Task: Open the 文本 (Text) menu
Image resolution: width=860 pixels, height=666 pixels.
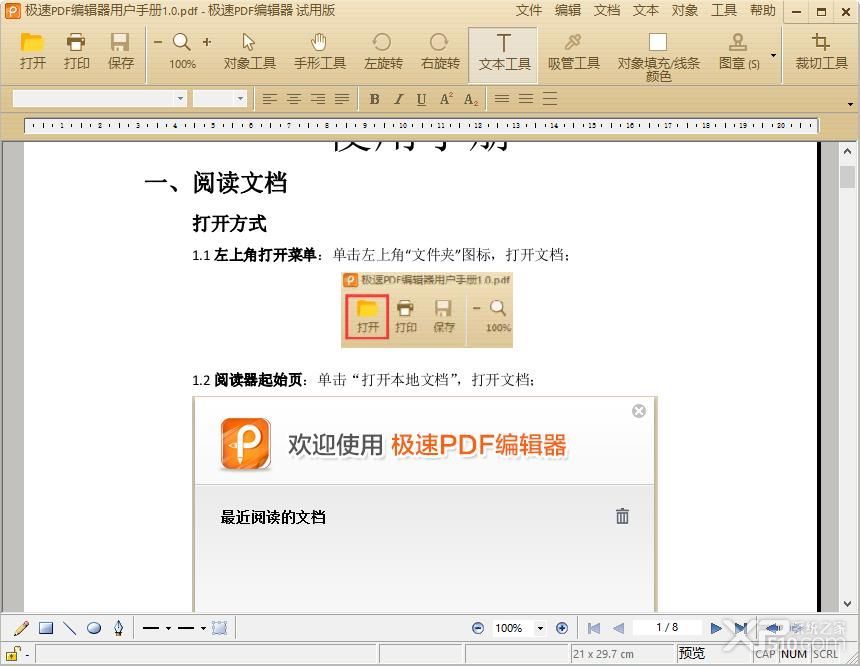Action: pyautogui.click(x=646, y=10)
